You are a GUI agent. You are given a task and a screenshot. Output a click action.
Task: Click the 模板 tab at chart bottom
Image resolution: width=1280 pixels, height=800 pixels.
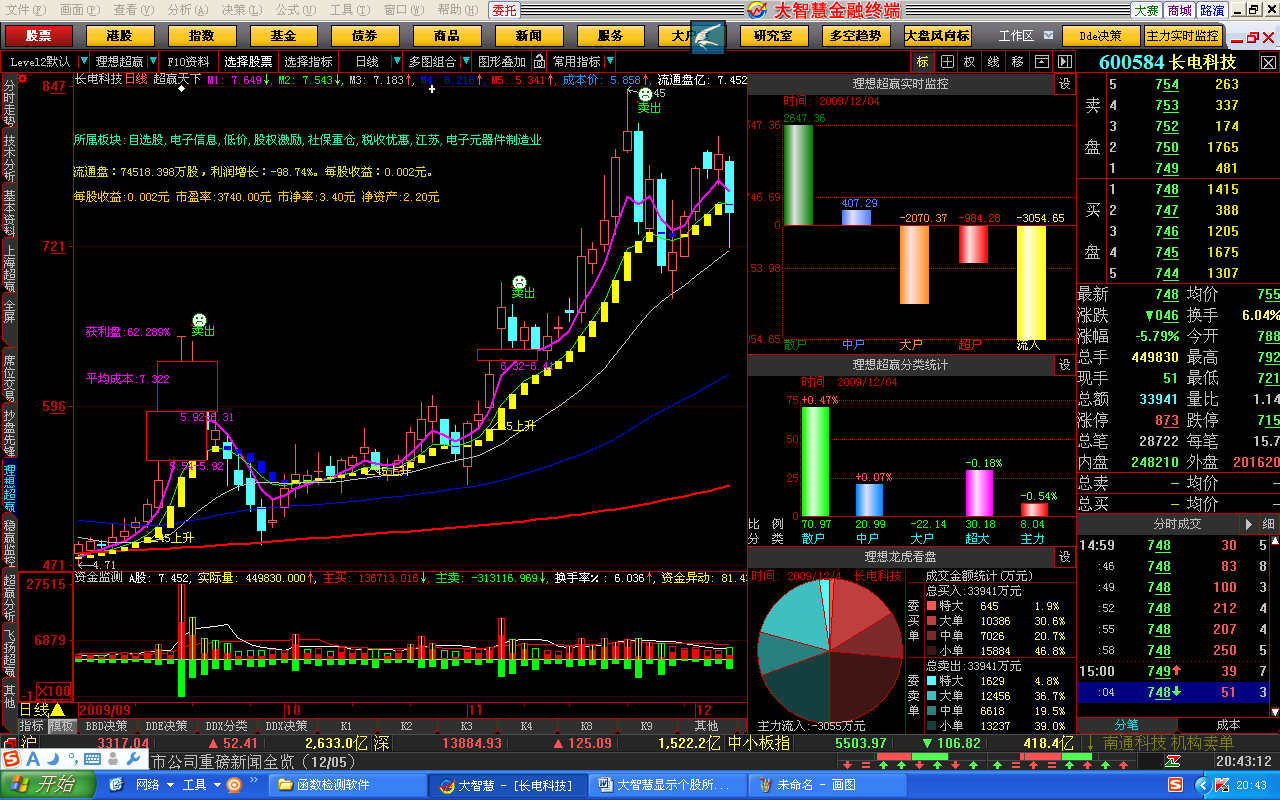click(x=62, y=726)
